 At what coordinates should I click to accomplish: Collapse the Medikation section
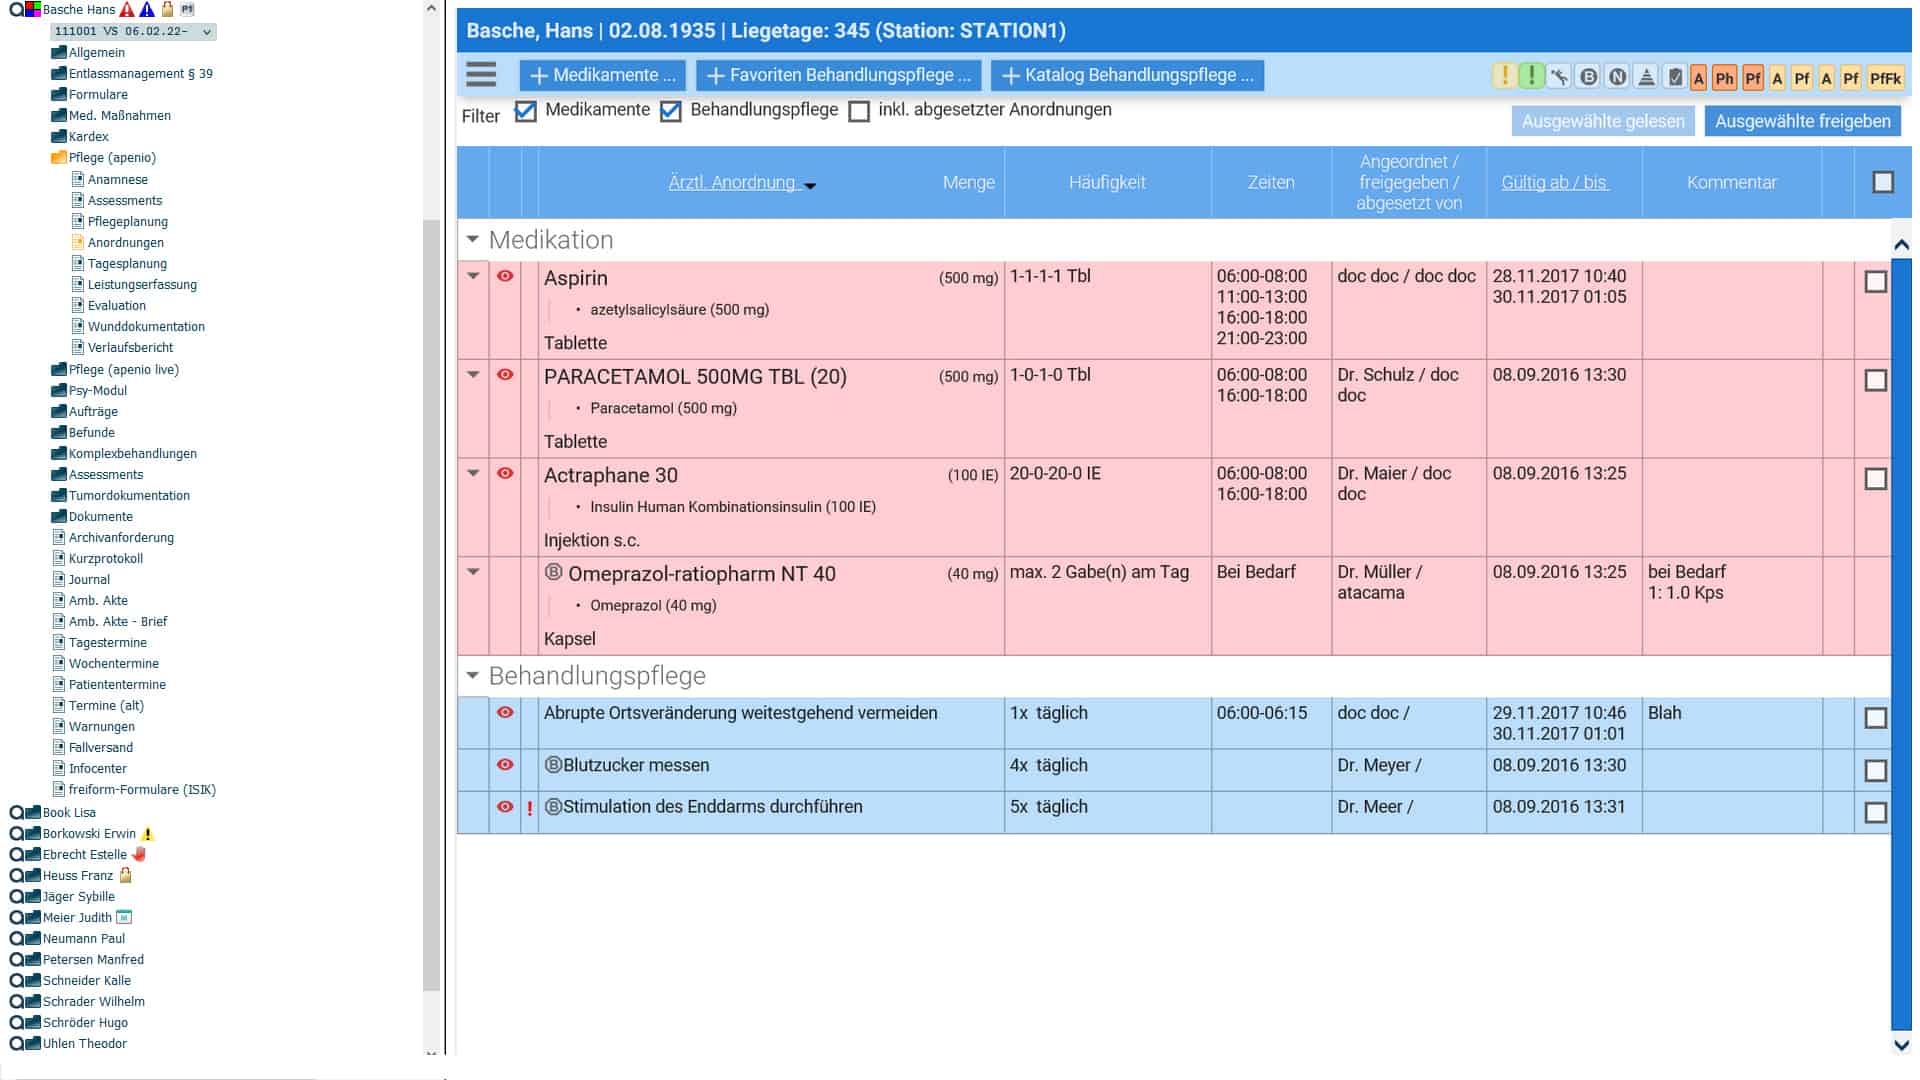[473, 240]
